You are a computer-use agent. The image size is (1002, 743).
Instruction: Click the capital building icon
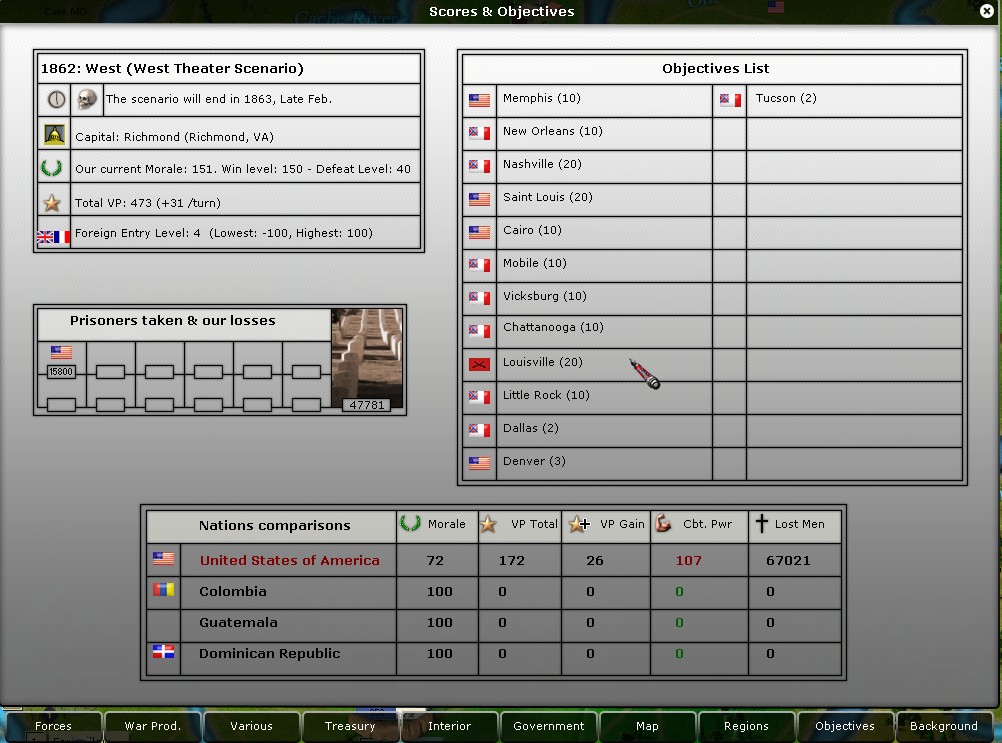pos(53,136)
